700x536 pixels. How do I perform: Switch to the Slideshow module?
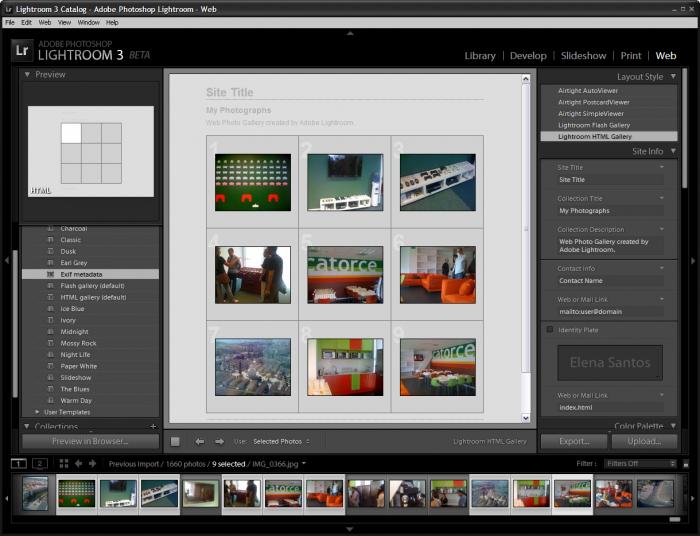pyautogui.click(x=583, y=56)
